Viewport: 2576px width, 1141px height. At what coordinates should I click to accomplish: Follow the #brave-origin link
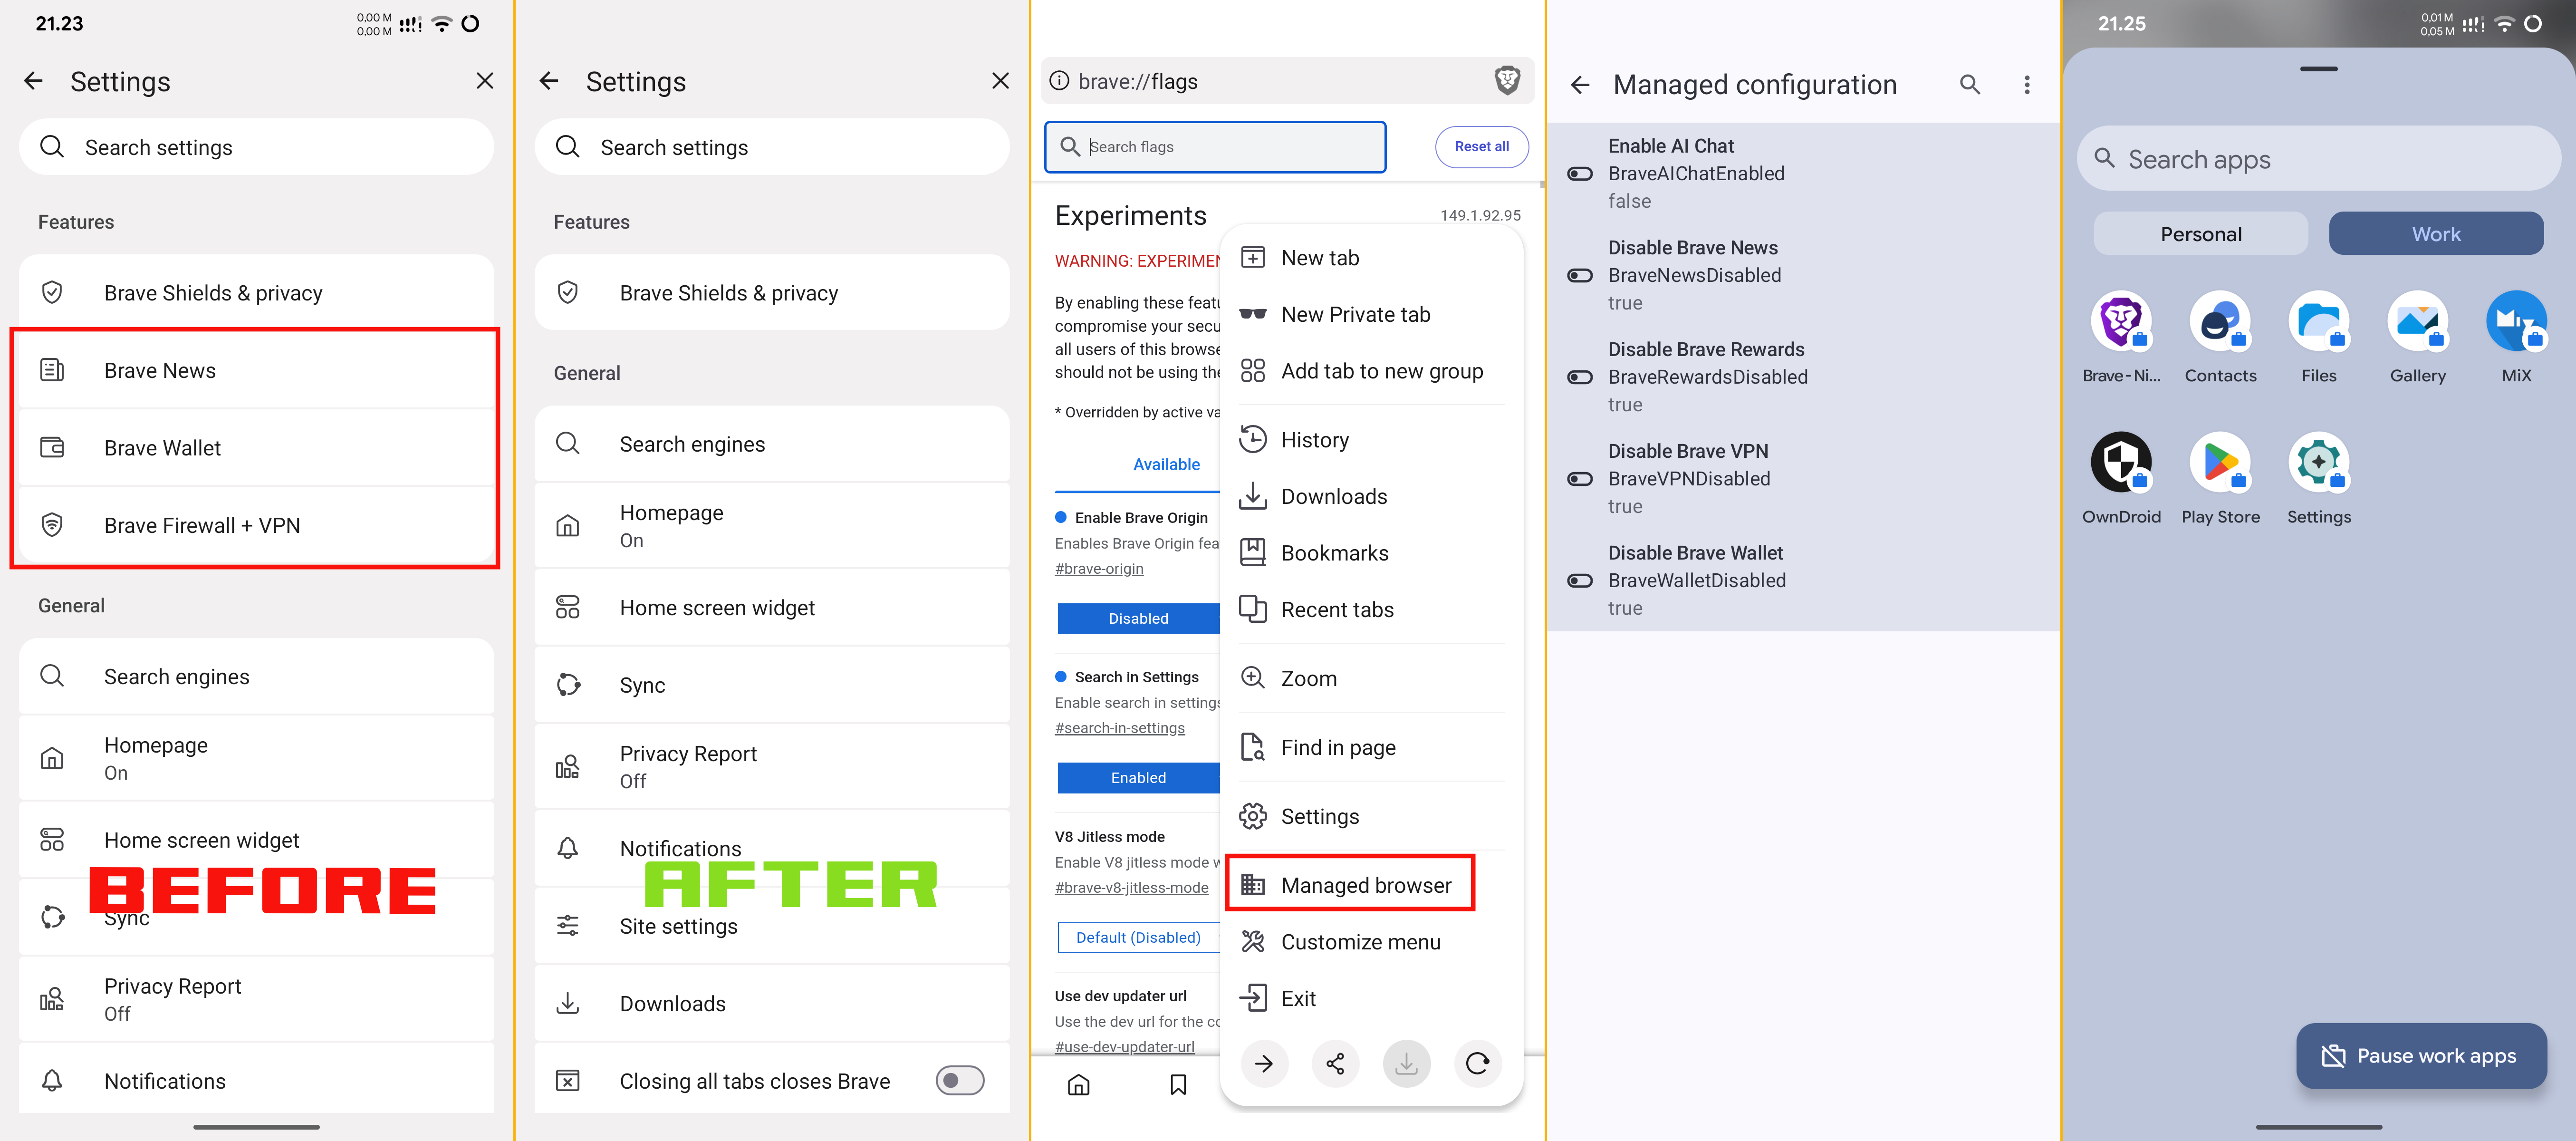[x=1099, y=568]
